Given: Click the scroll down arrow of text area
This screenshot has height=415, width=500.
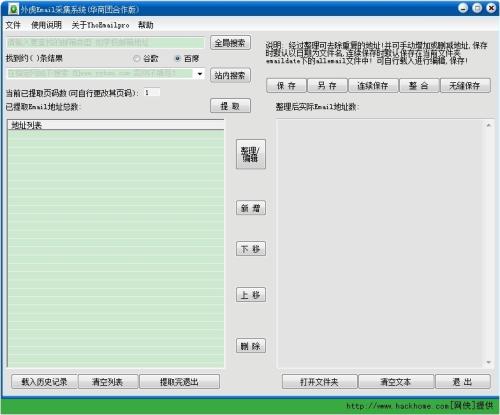Looking at the screenshot, I should point(488,362).
